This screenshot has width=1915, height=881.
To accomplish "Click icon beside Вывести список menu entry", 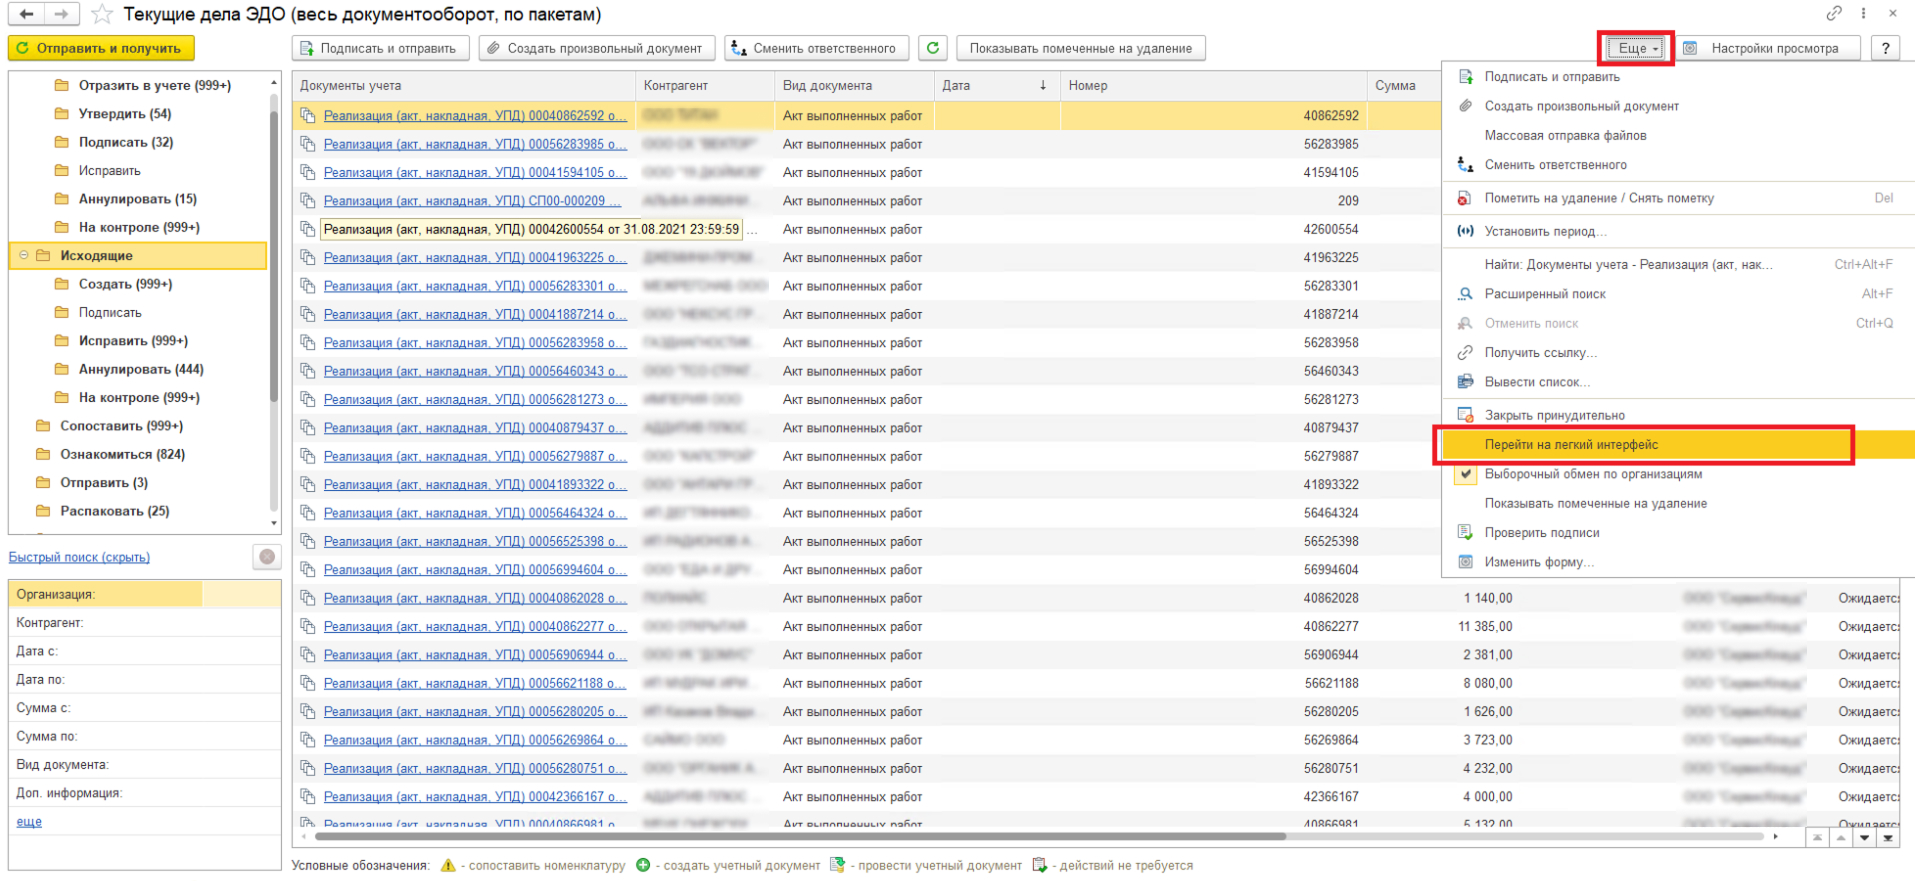I will pos(1466,382).
